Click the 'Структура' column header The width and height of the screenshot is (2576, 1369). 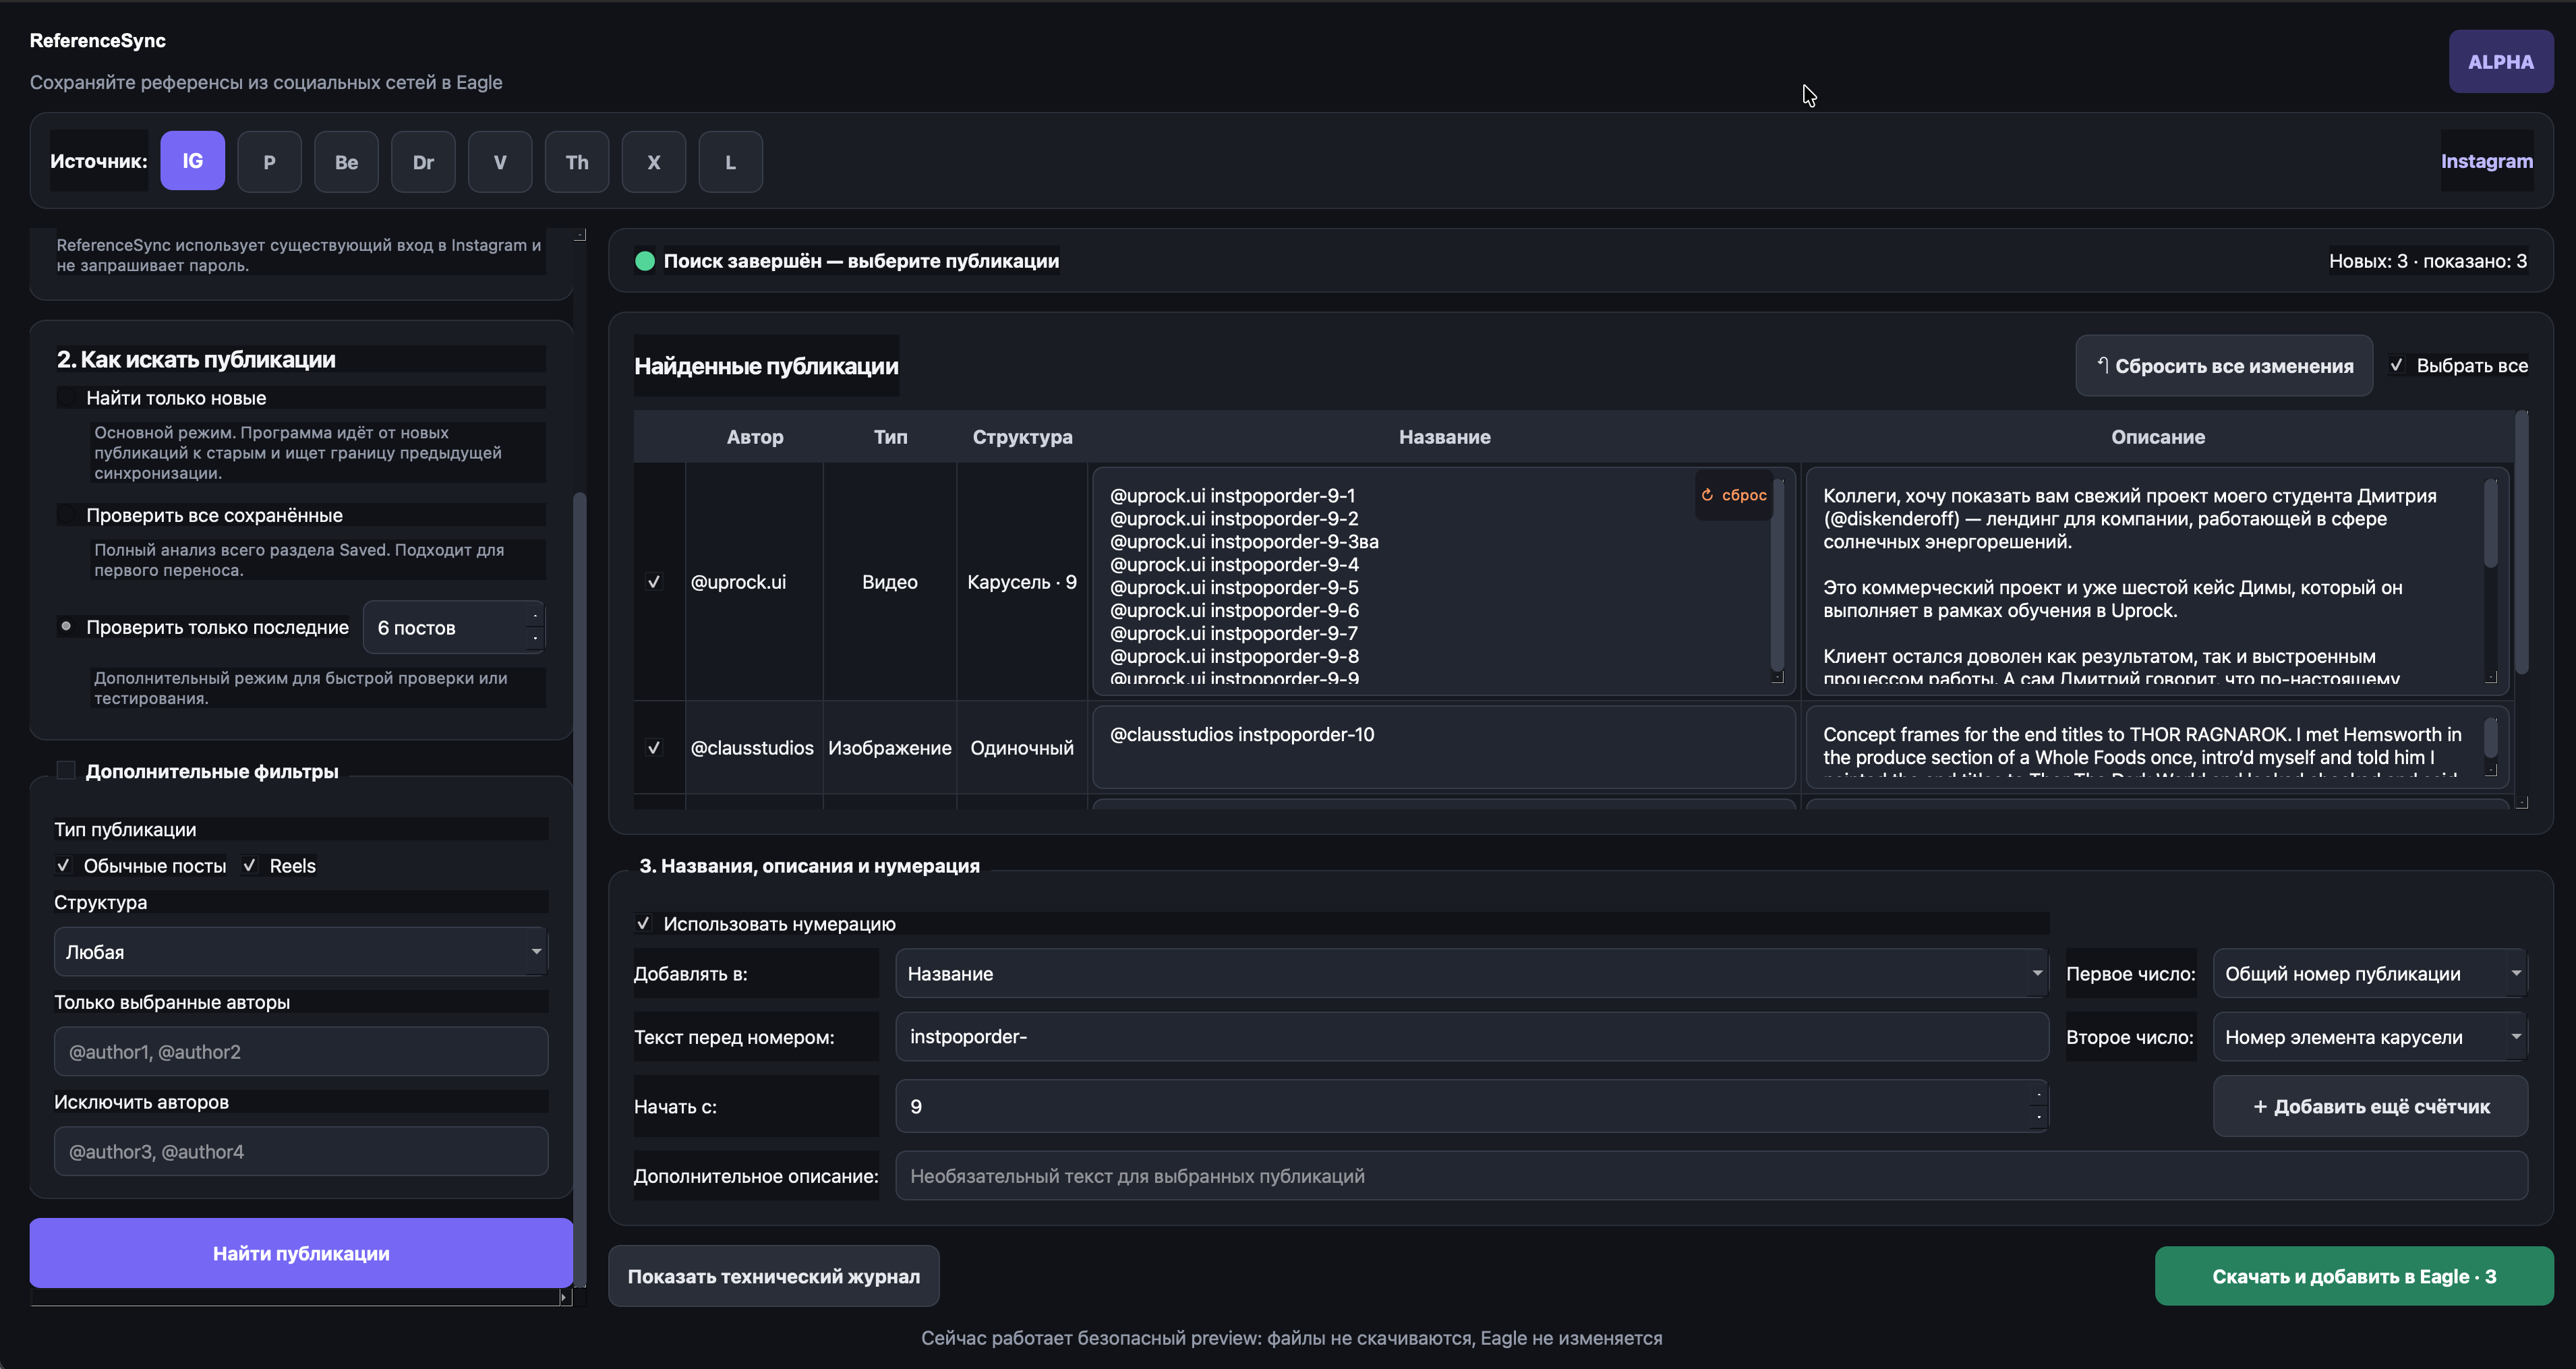[1022, 437]
